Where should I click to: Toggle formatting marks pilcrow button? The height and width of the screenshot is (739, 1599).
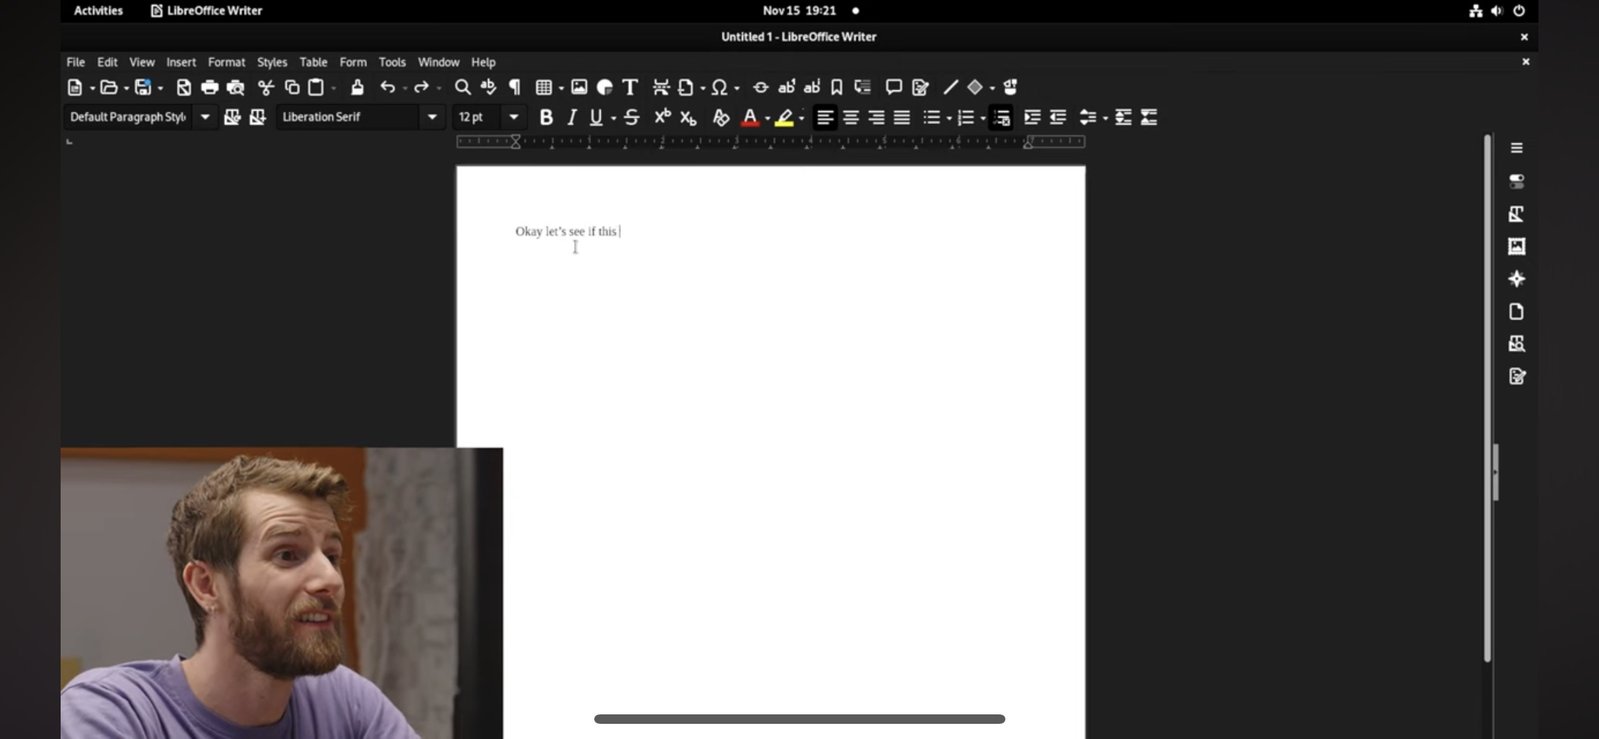(515, 88)
